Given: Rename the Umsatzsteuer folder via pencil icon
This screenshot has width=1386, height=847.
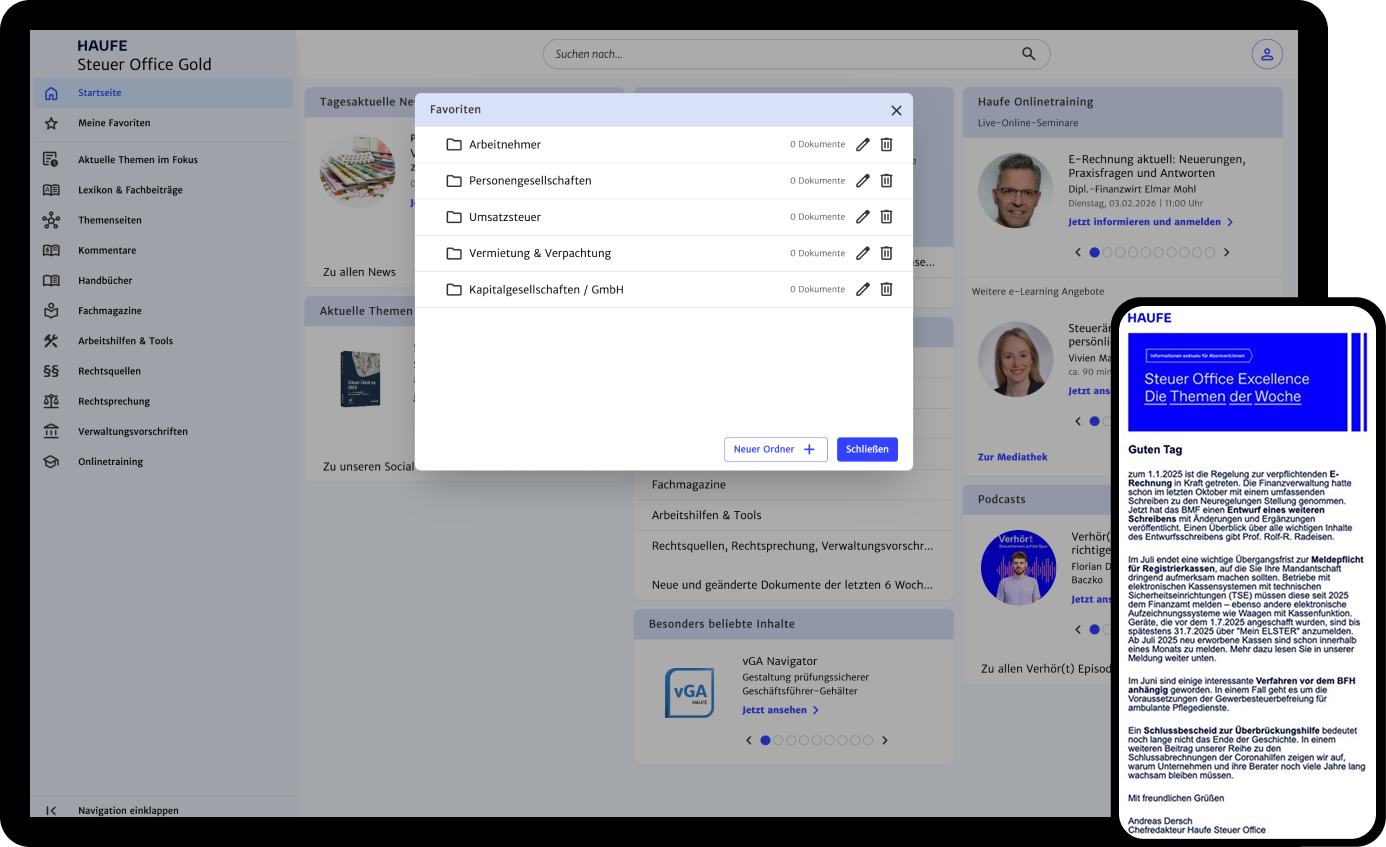Looking at the screenshot, I should tap(863, 217).
